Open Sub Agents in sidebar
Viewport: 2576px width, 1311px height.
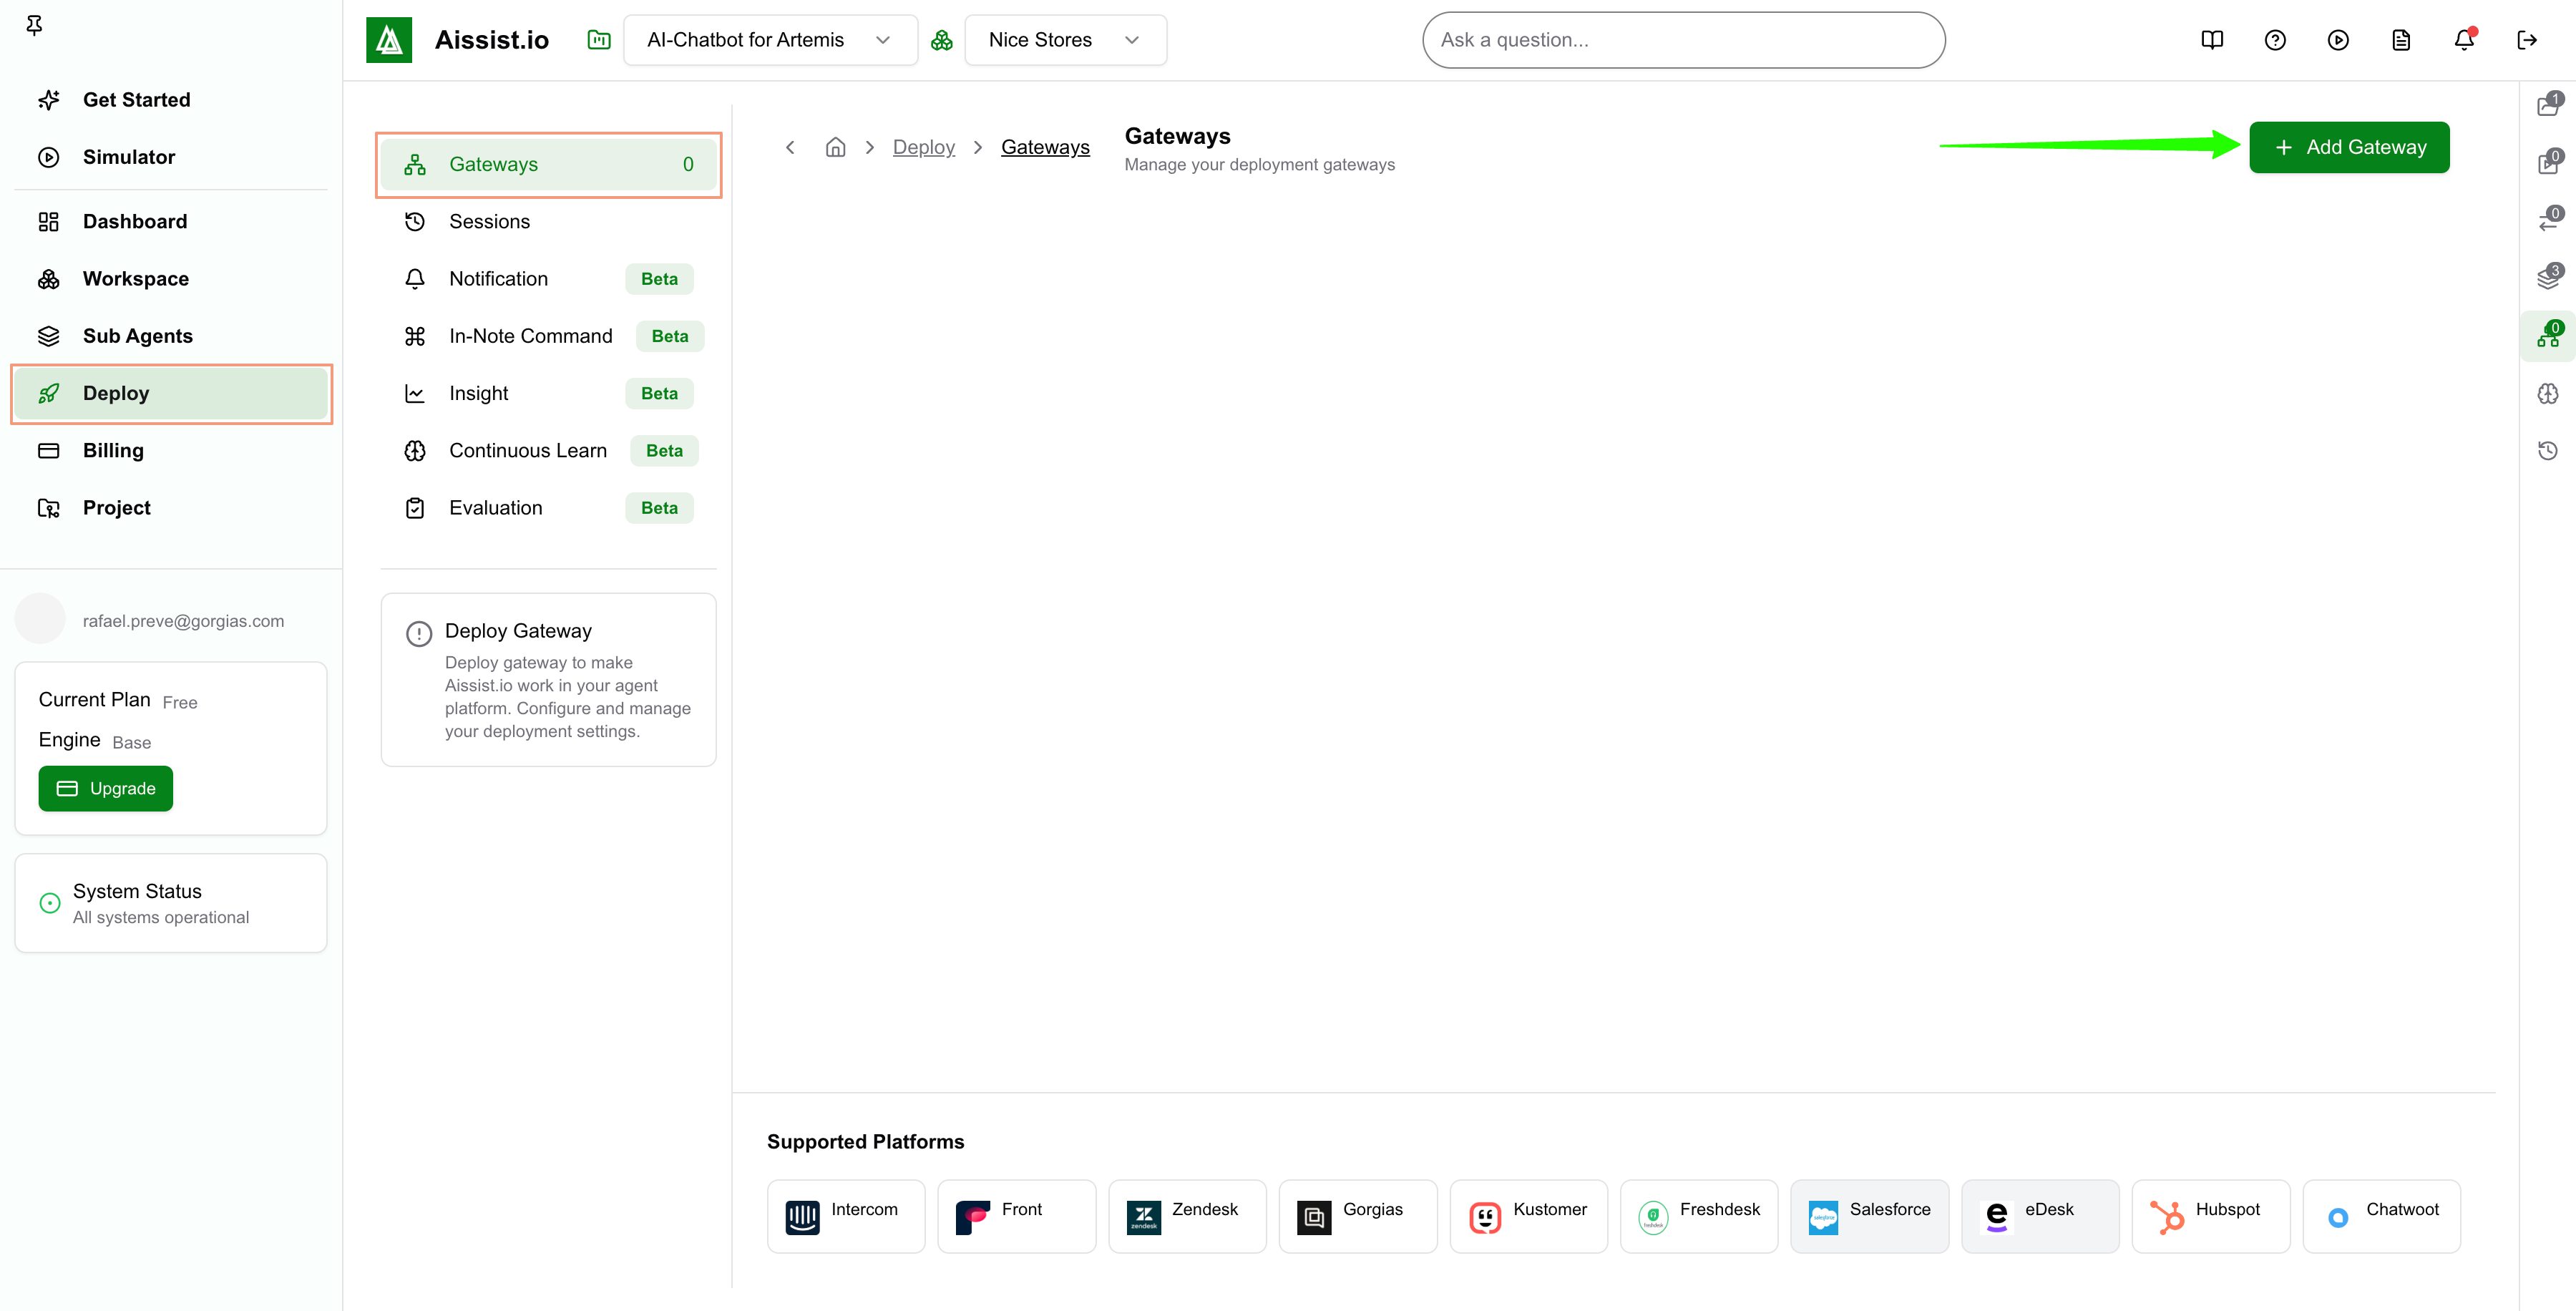171,336
